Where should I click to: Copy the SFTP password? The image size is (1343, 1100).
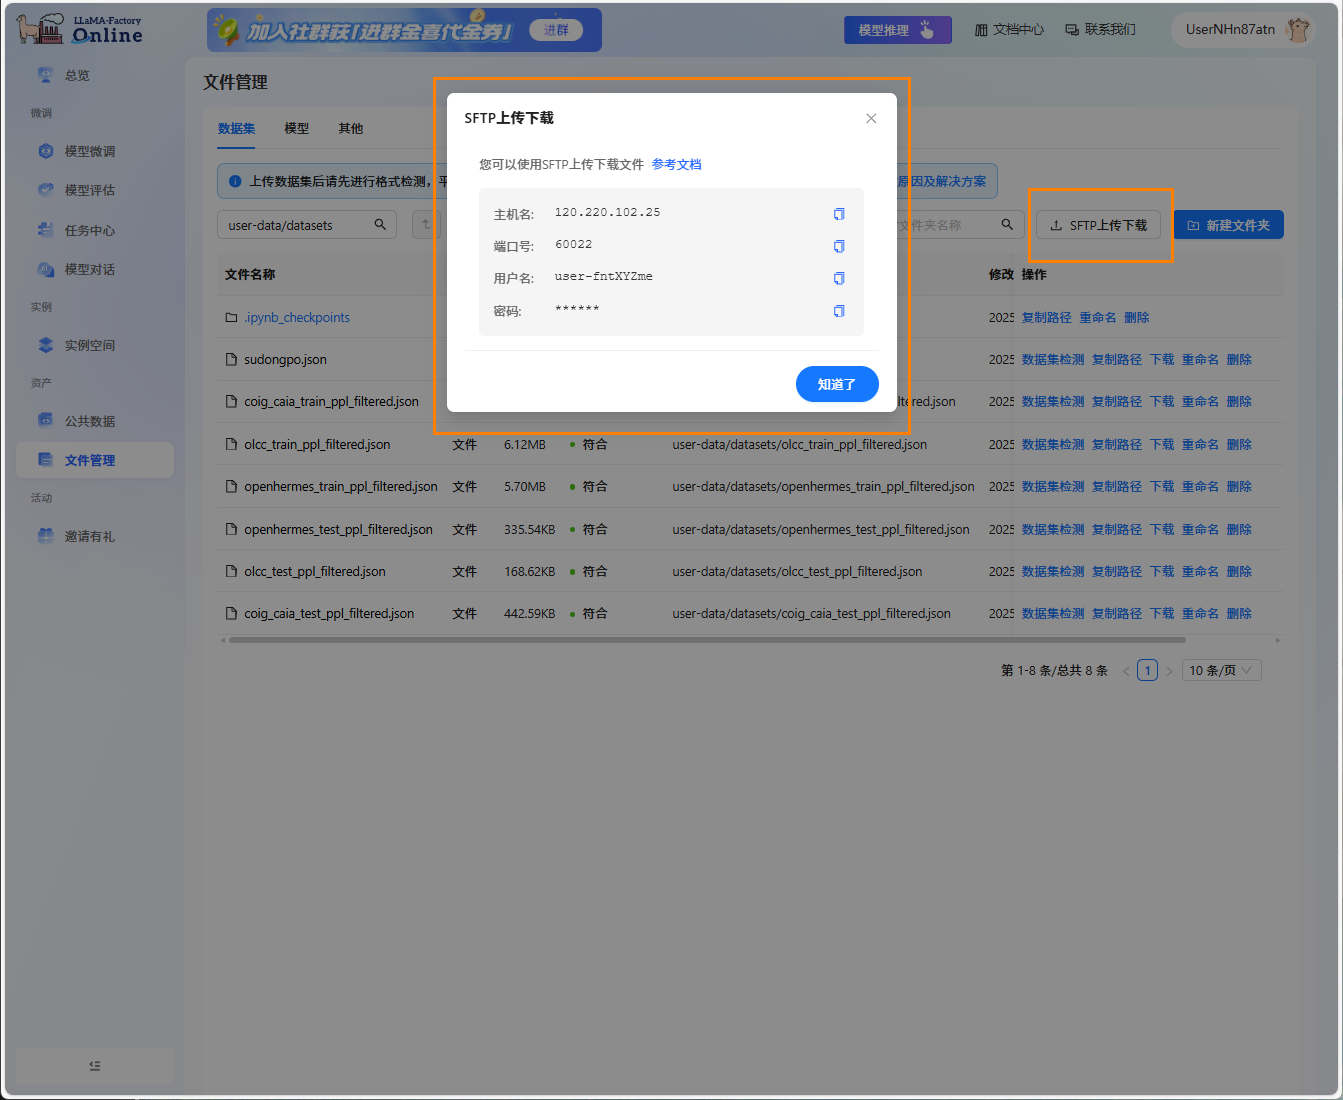[839, 311]
